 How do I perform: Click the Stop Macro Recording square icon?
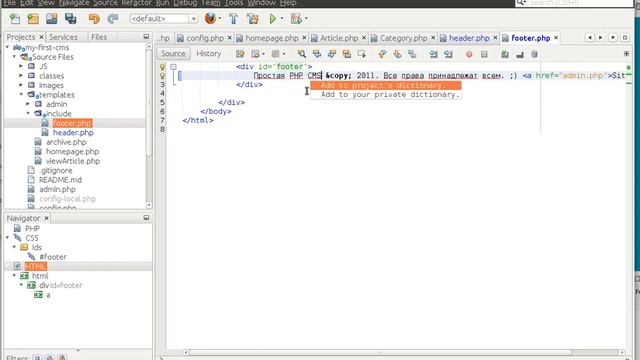click(484, 54)
